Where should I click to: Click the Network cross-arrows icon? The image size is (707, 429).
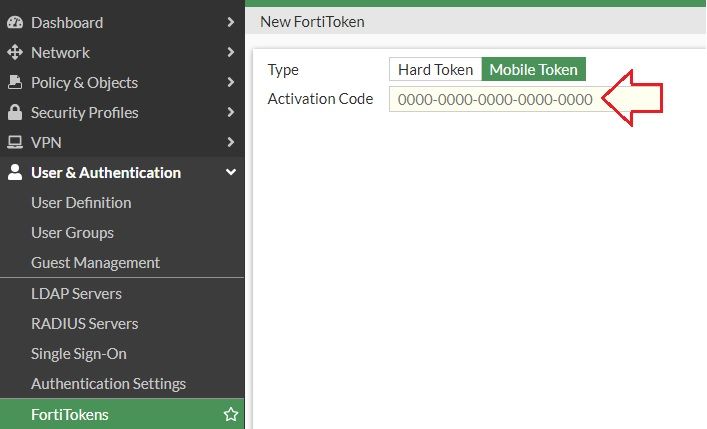tap(15, 52)
